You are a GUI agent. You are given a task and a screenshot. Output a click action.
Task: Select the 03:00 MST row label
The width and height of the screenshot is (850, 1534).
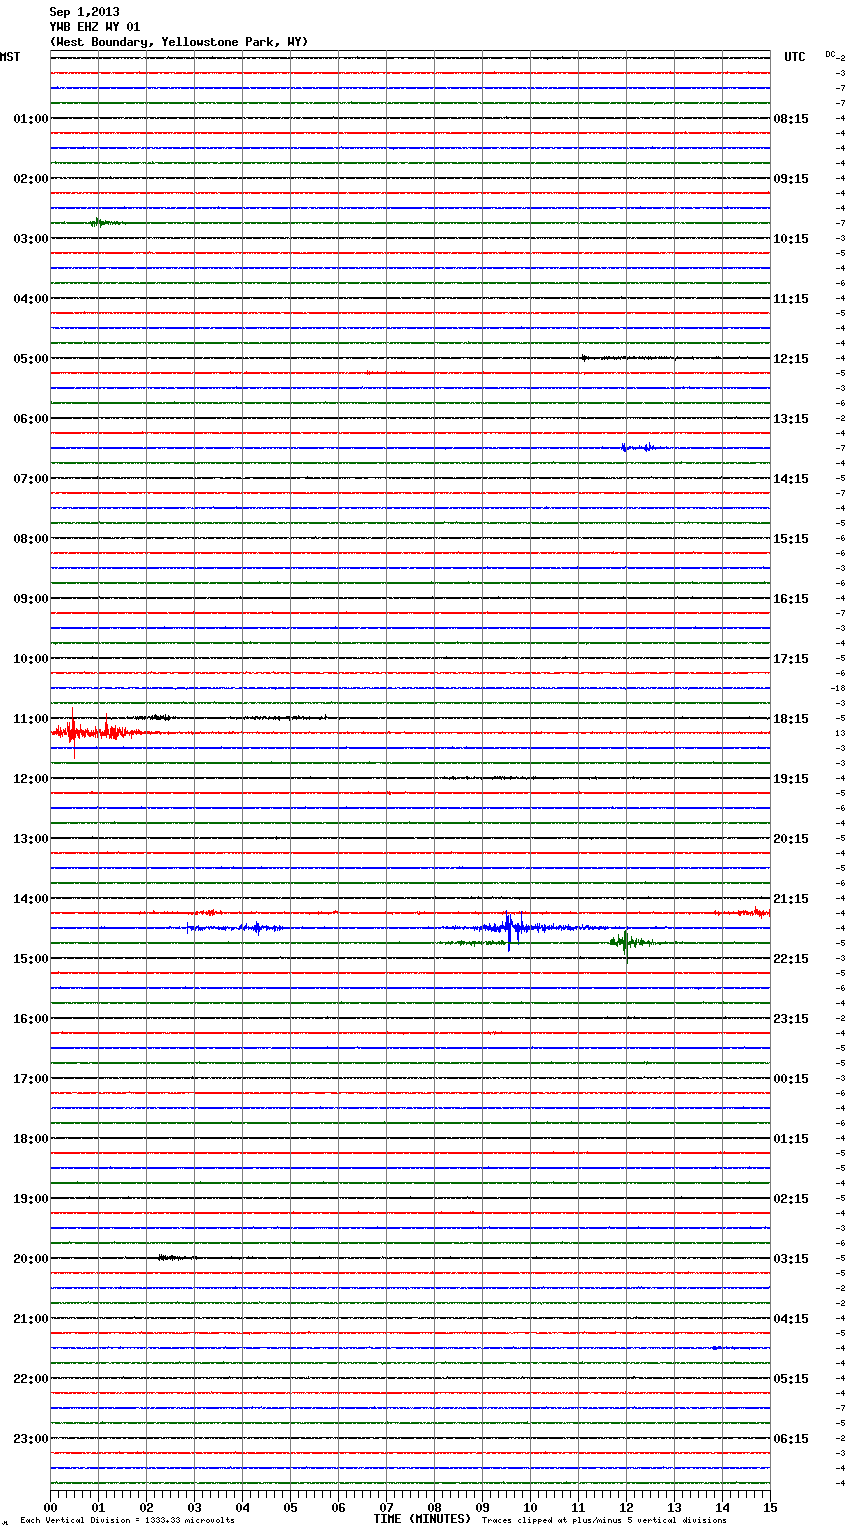[x=30, y=239]
